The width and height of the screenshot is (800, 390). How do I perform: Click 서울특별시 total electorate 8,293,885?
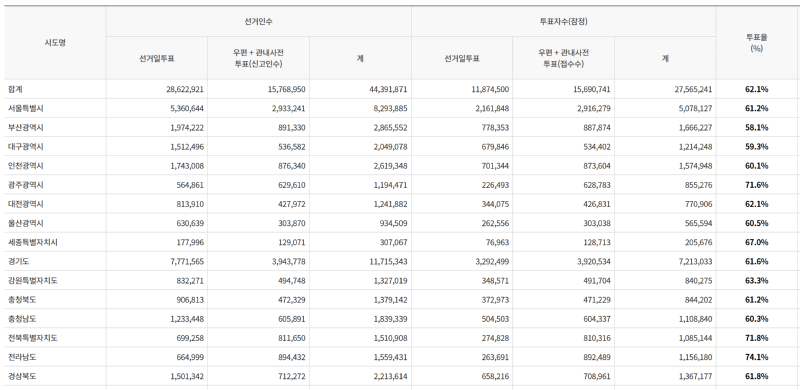[x=390, y=108]
